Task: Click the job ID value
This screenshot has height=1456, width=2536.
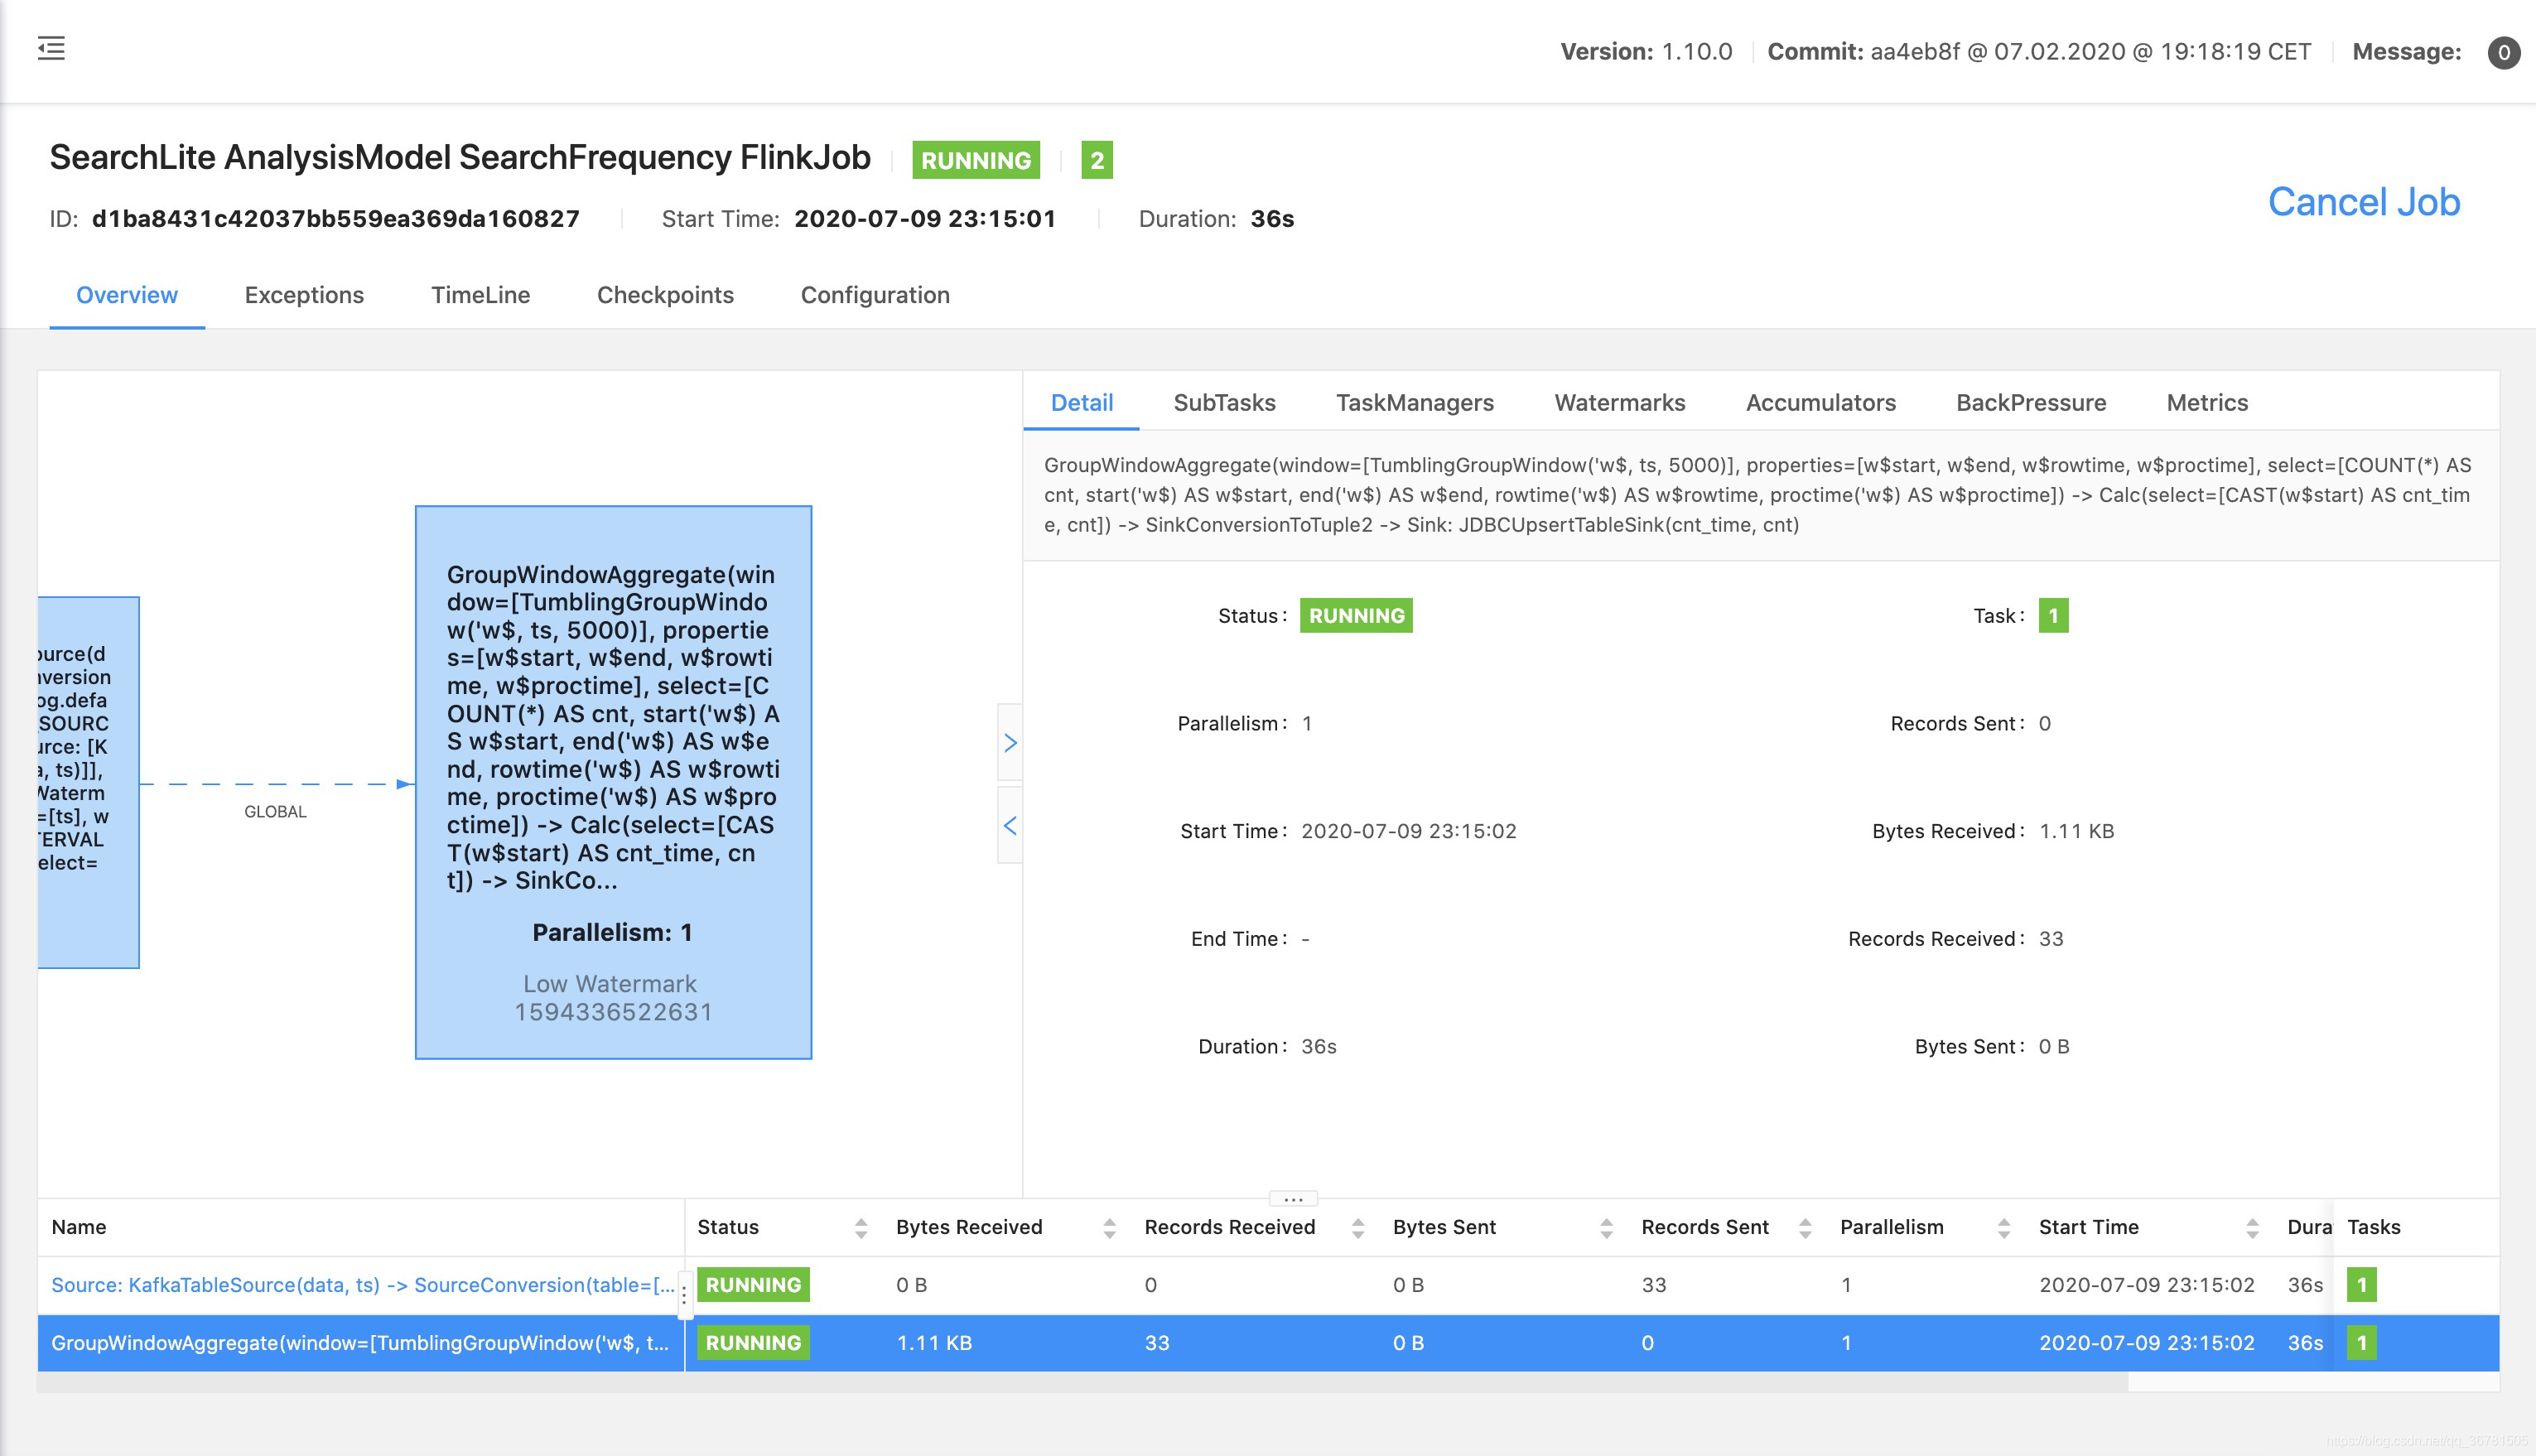Action: [335, 219]
